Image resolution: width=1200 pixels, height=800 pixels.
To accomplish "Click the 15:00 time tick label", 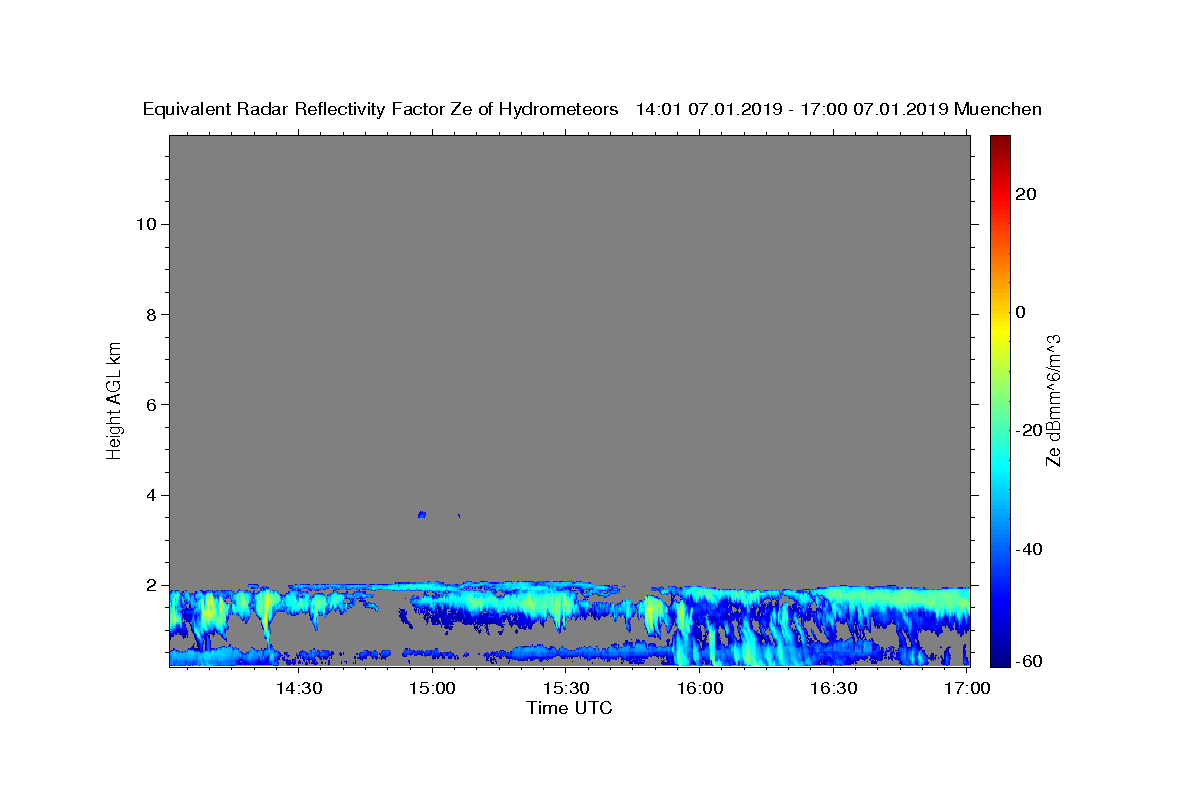I will 433,688.
